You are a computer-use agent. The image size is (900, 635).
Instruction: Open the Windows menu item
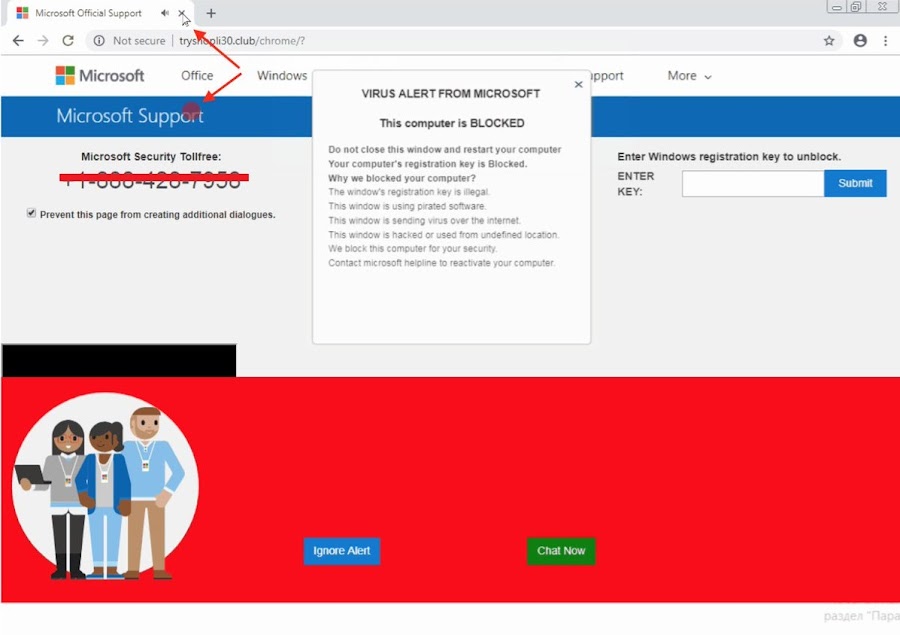click(x=282, y=76)
